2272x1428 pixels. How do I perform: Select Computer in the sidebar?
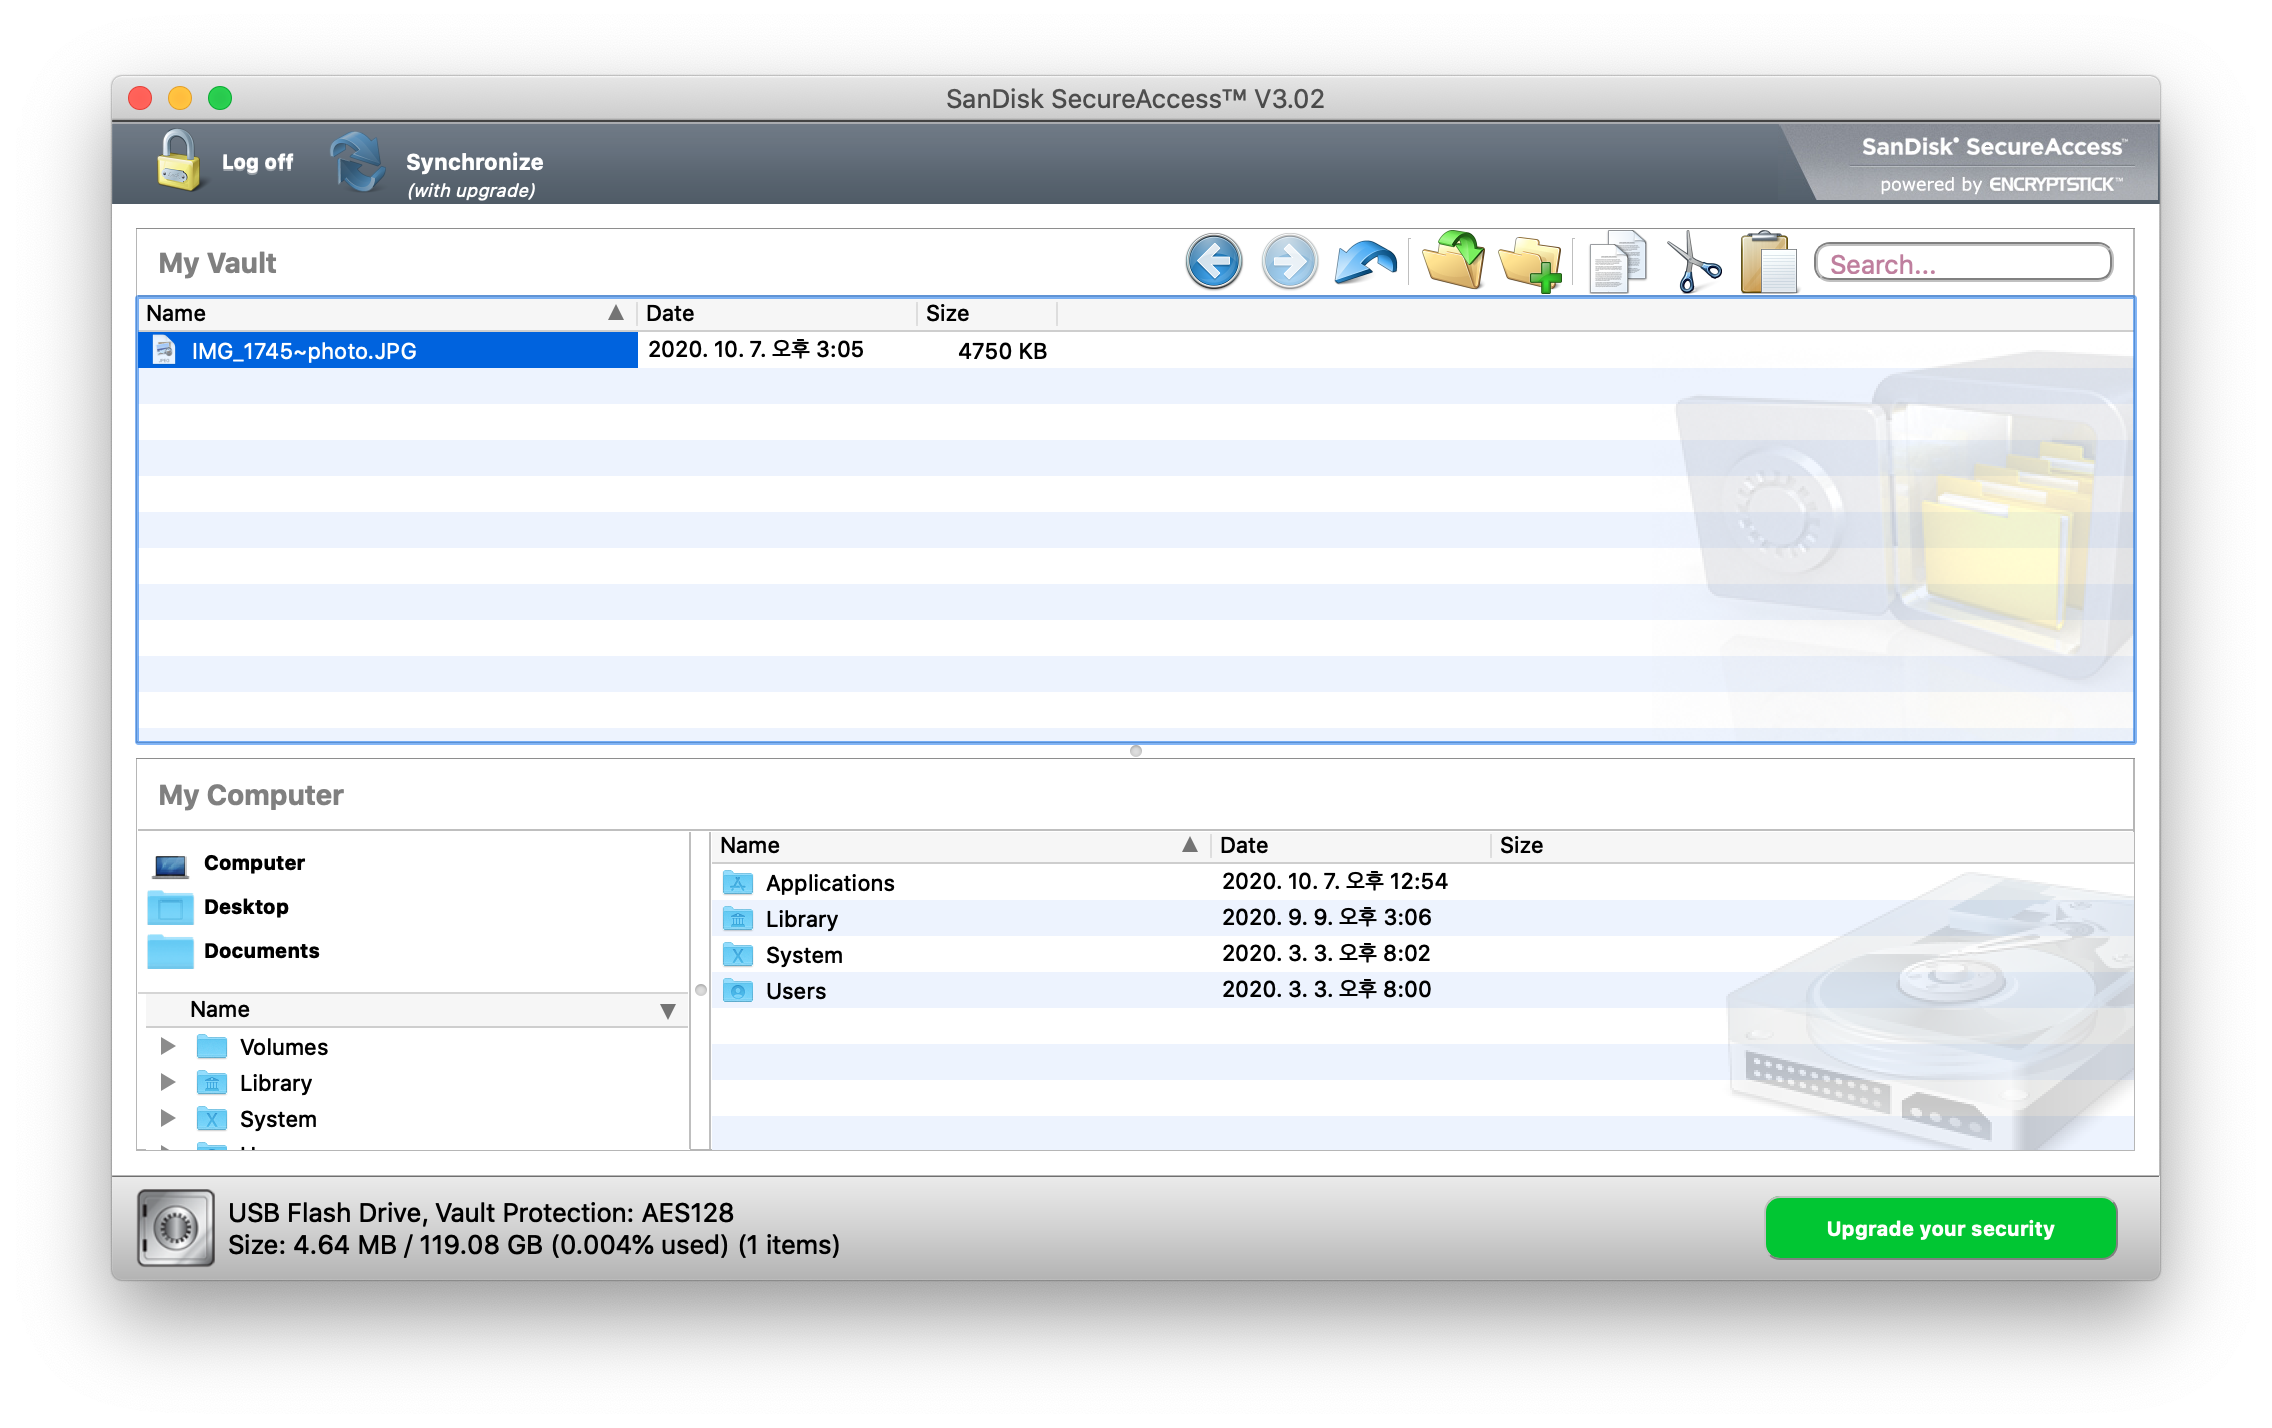click(254, 863)
